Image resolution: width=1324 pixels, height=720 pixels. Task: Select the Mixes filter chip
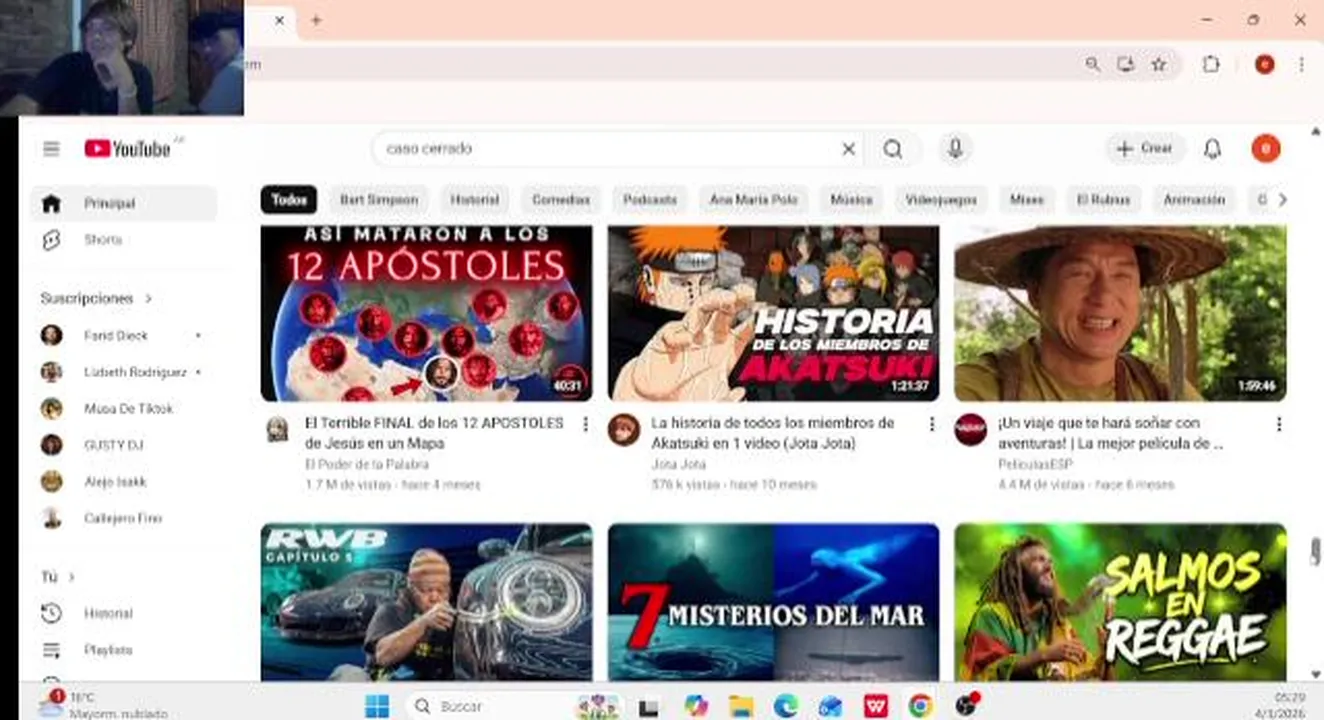[x=1026, y=199]
